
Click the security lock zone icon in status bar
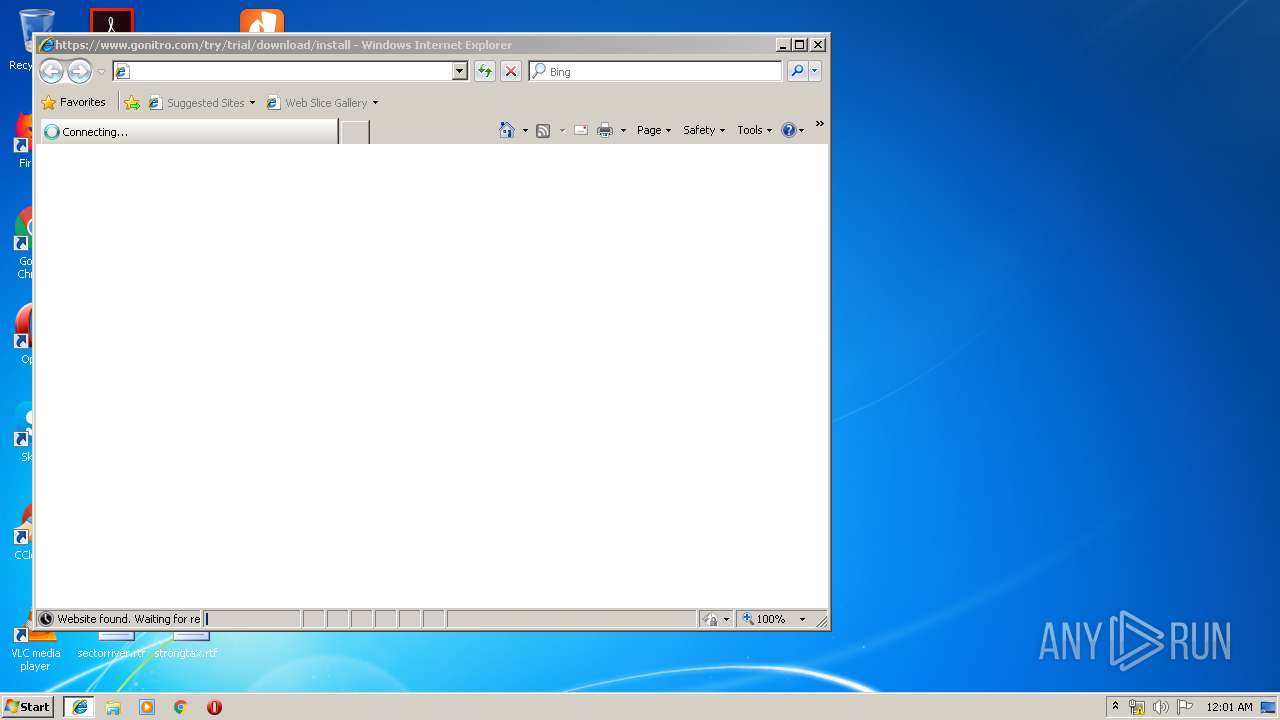(710, 619)
